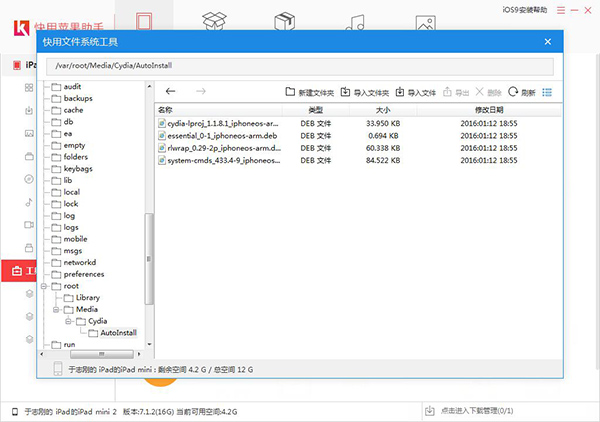600x422 pixels.
Task: Open the apps box tab in main window
Action: point(214,21)
